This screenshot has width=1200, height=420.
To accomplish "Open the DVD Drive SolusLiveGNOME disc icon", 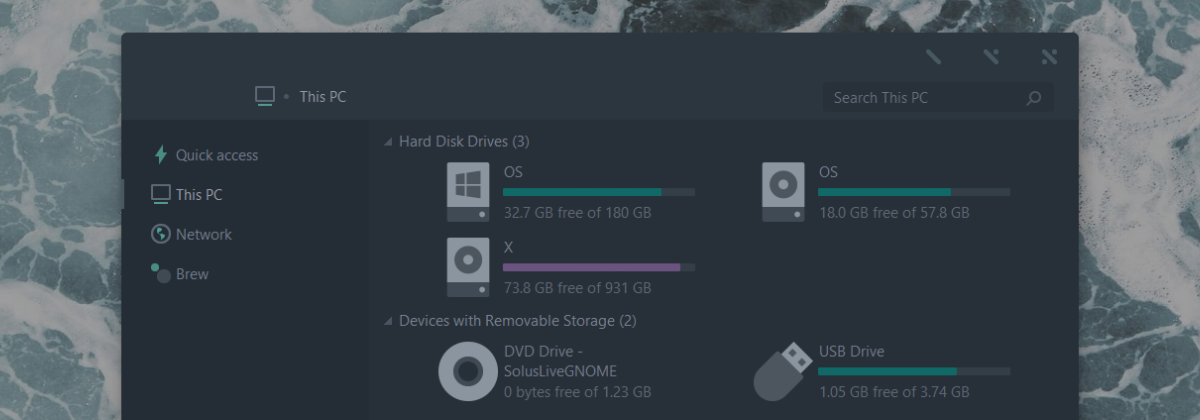I will pos(467,371).
